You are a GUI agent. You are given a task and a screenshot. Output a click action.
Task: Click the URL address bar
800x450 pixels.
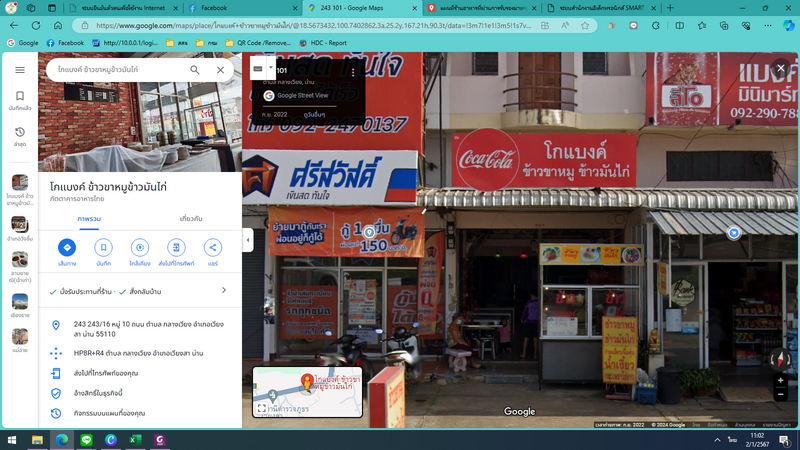click(x=312, y=25)
